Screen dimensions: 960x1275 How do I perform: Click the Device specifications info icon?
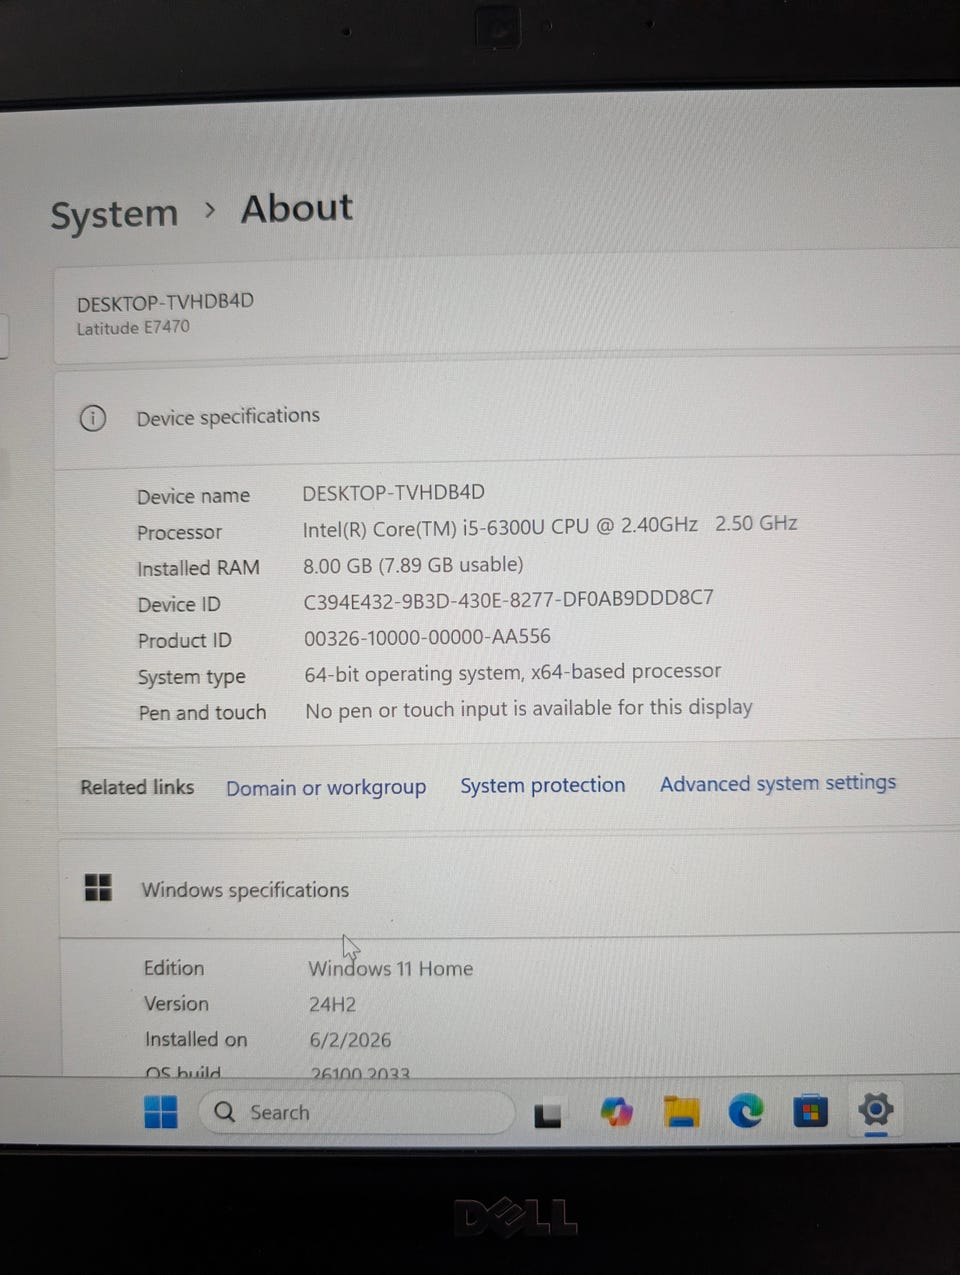click(x=92, y=418)
